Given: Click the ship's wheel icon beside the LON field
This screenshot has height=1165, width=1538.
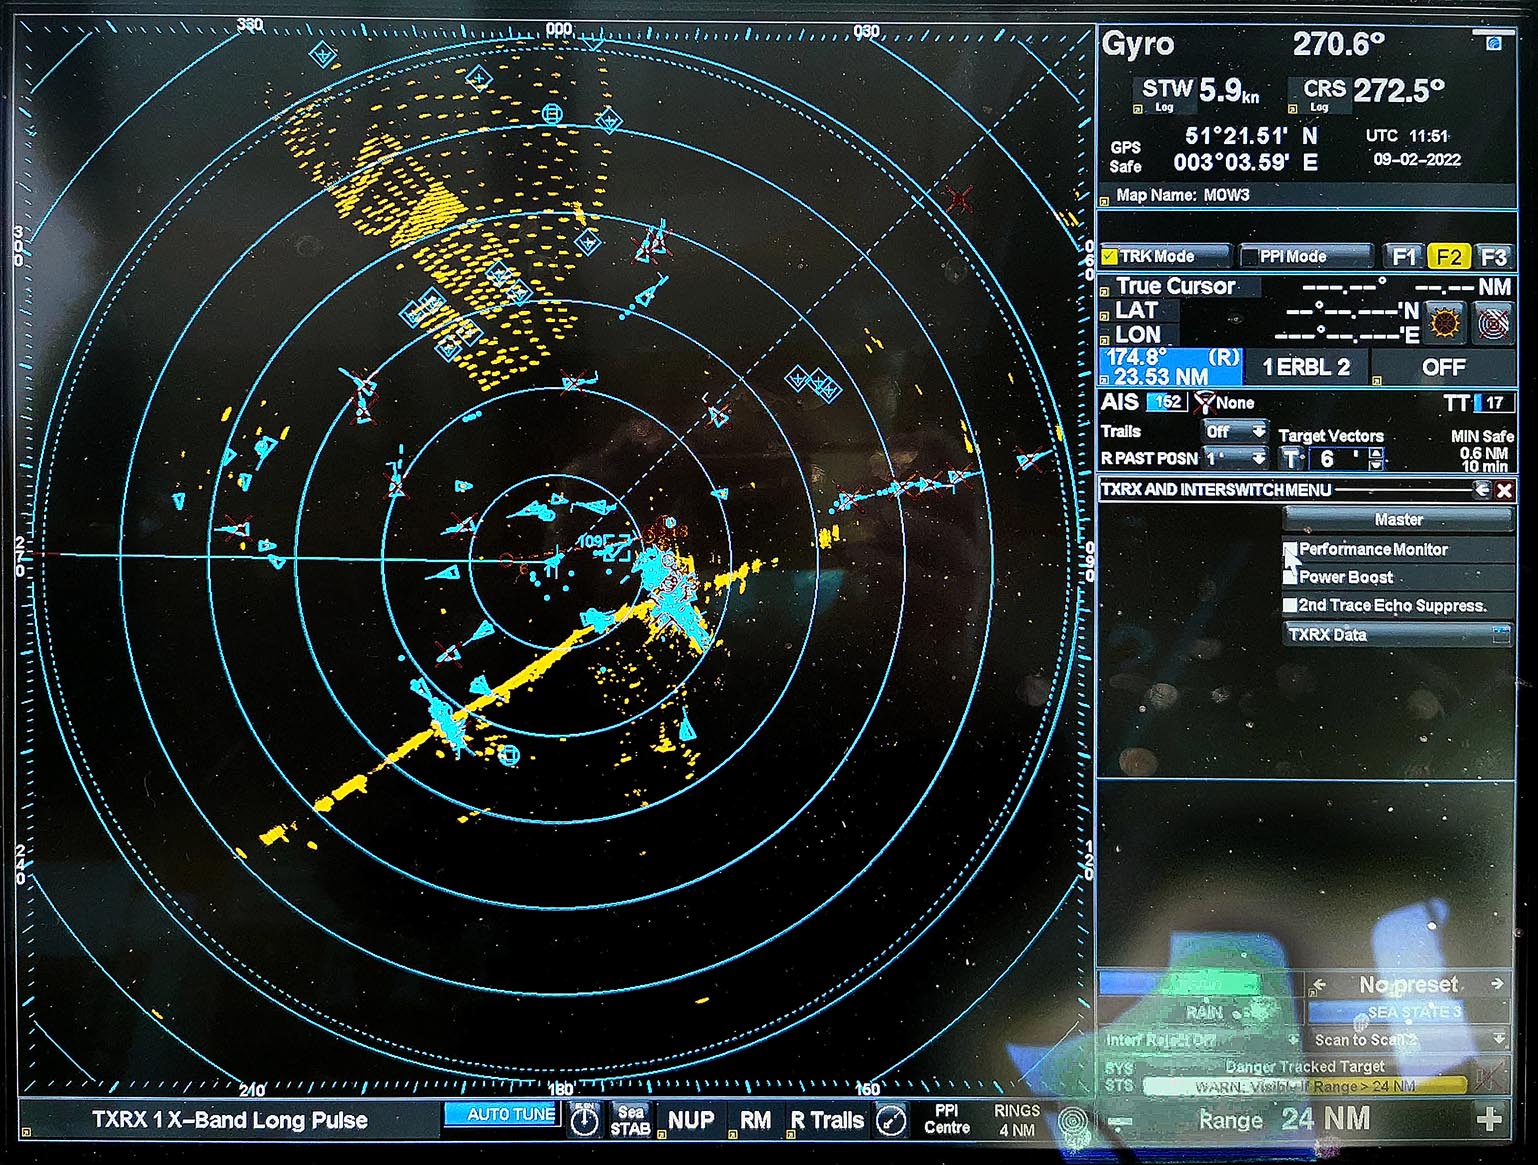Looking at the screenshot, I should (x=1444, y=320).
